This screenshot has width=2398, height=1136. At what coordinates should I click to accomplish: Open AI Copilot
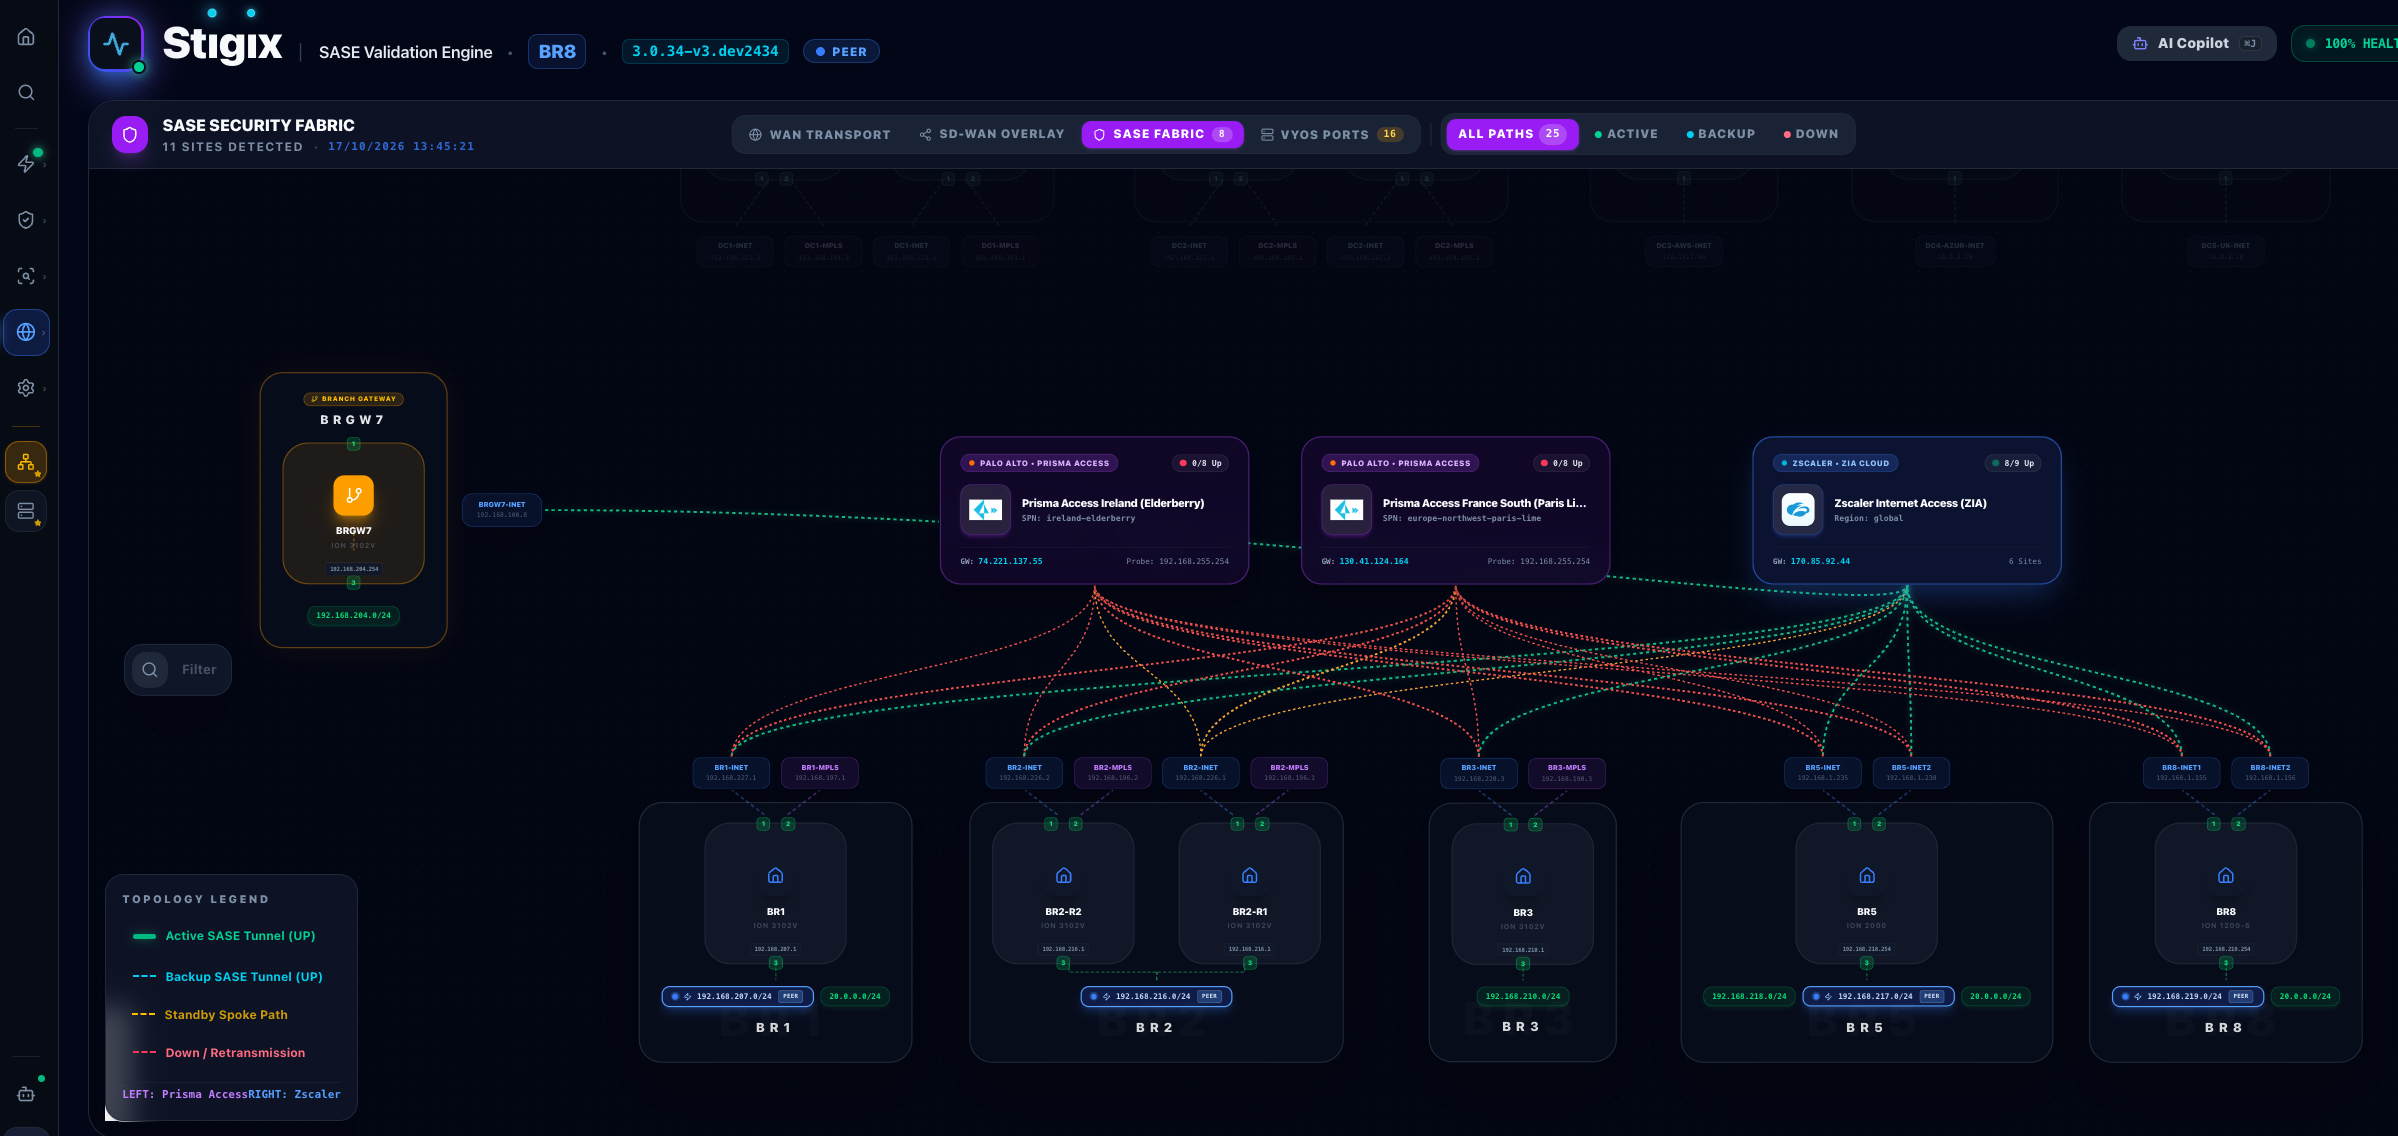2196,43
